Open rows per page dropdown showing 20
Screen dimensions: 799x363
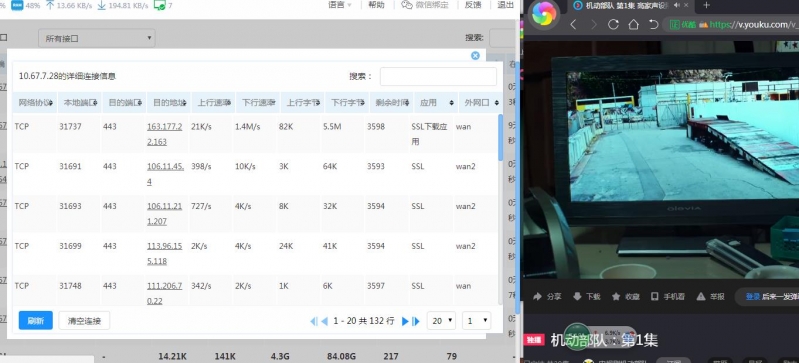point(441,321)
